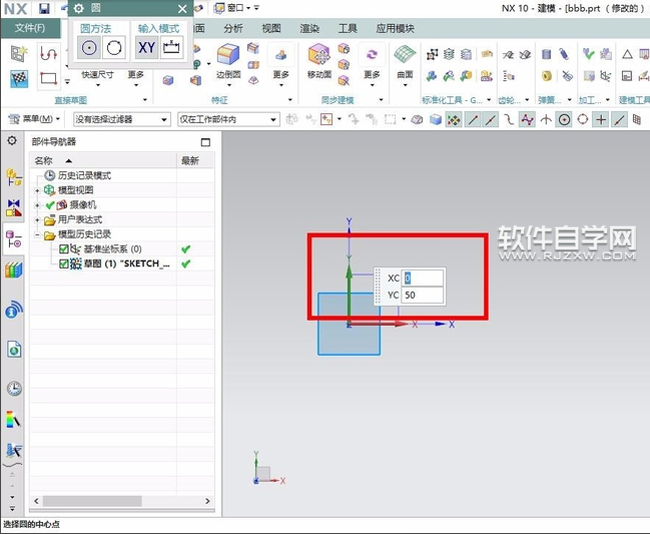The width and height of the screenshot is (650, 534).
Task: Expand the 用户表达式 tree node
Action: (x=37, y=220)
